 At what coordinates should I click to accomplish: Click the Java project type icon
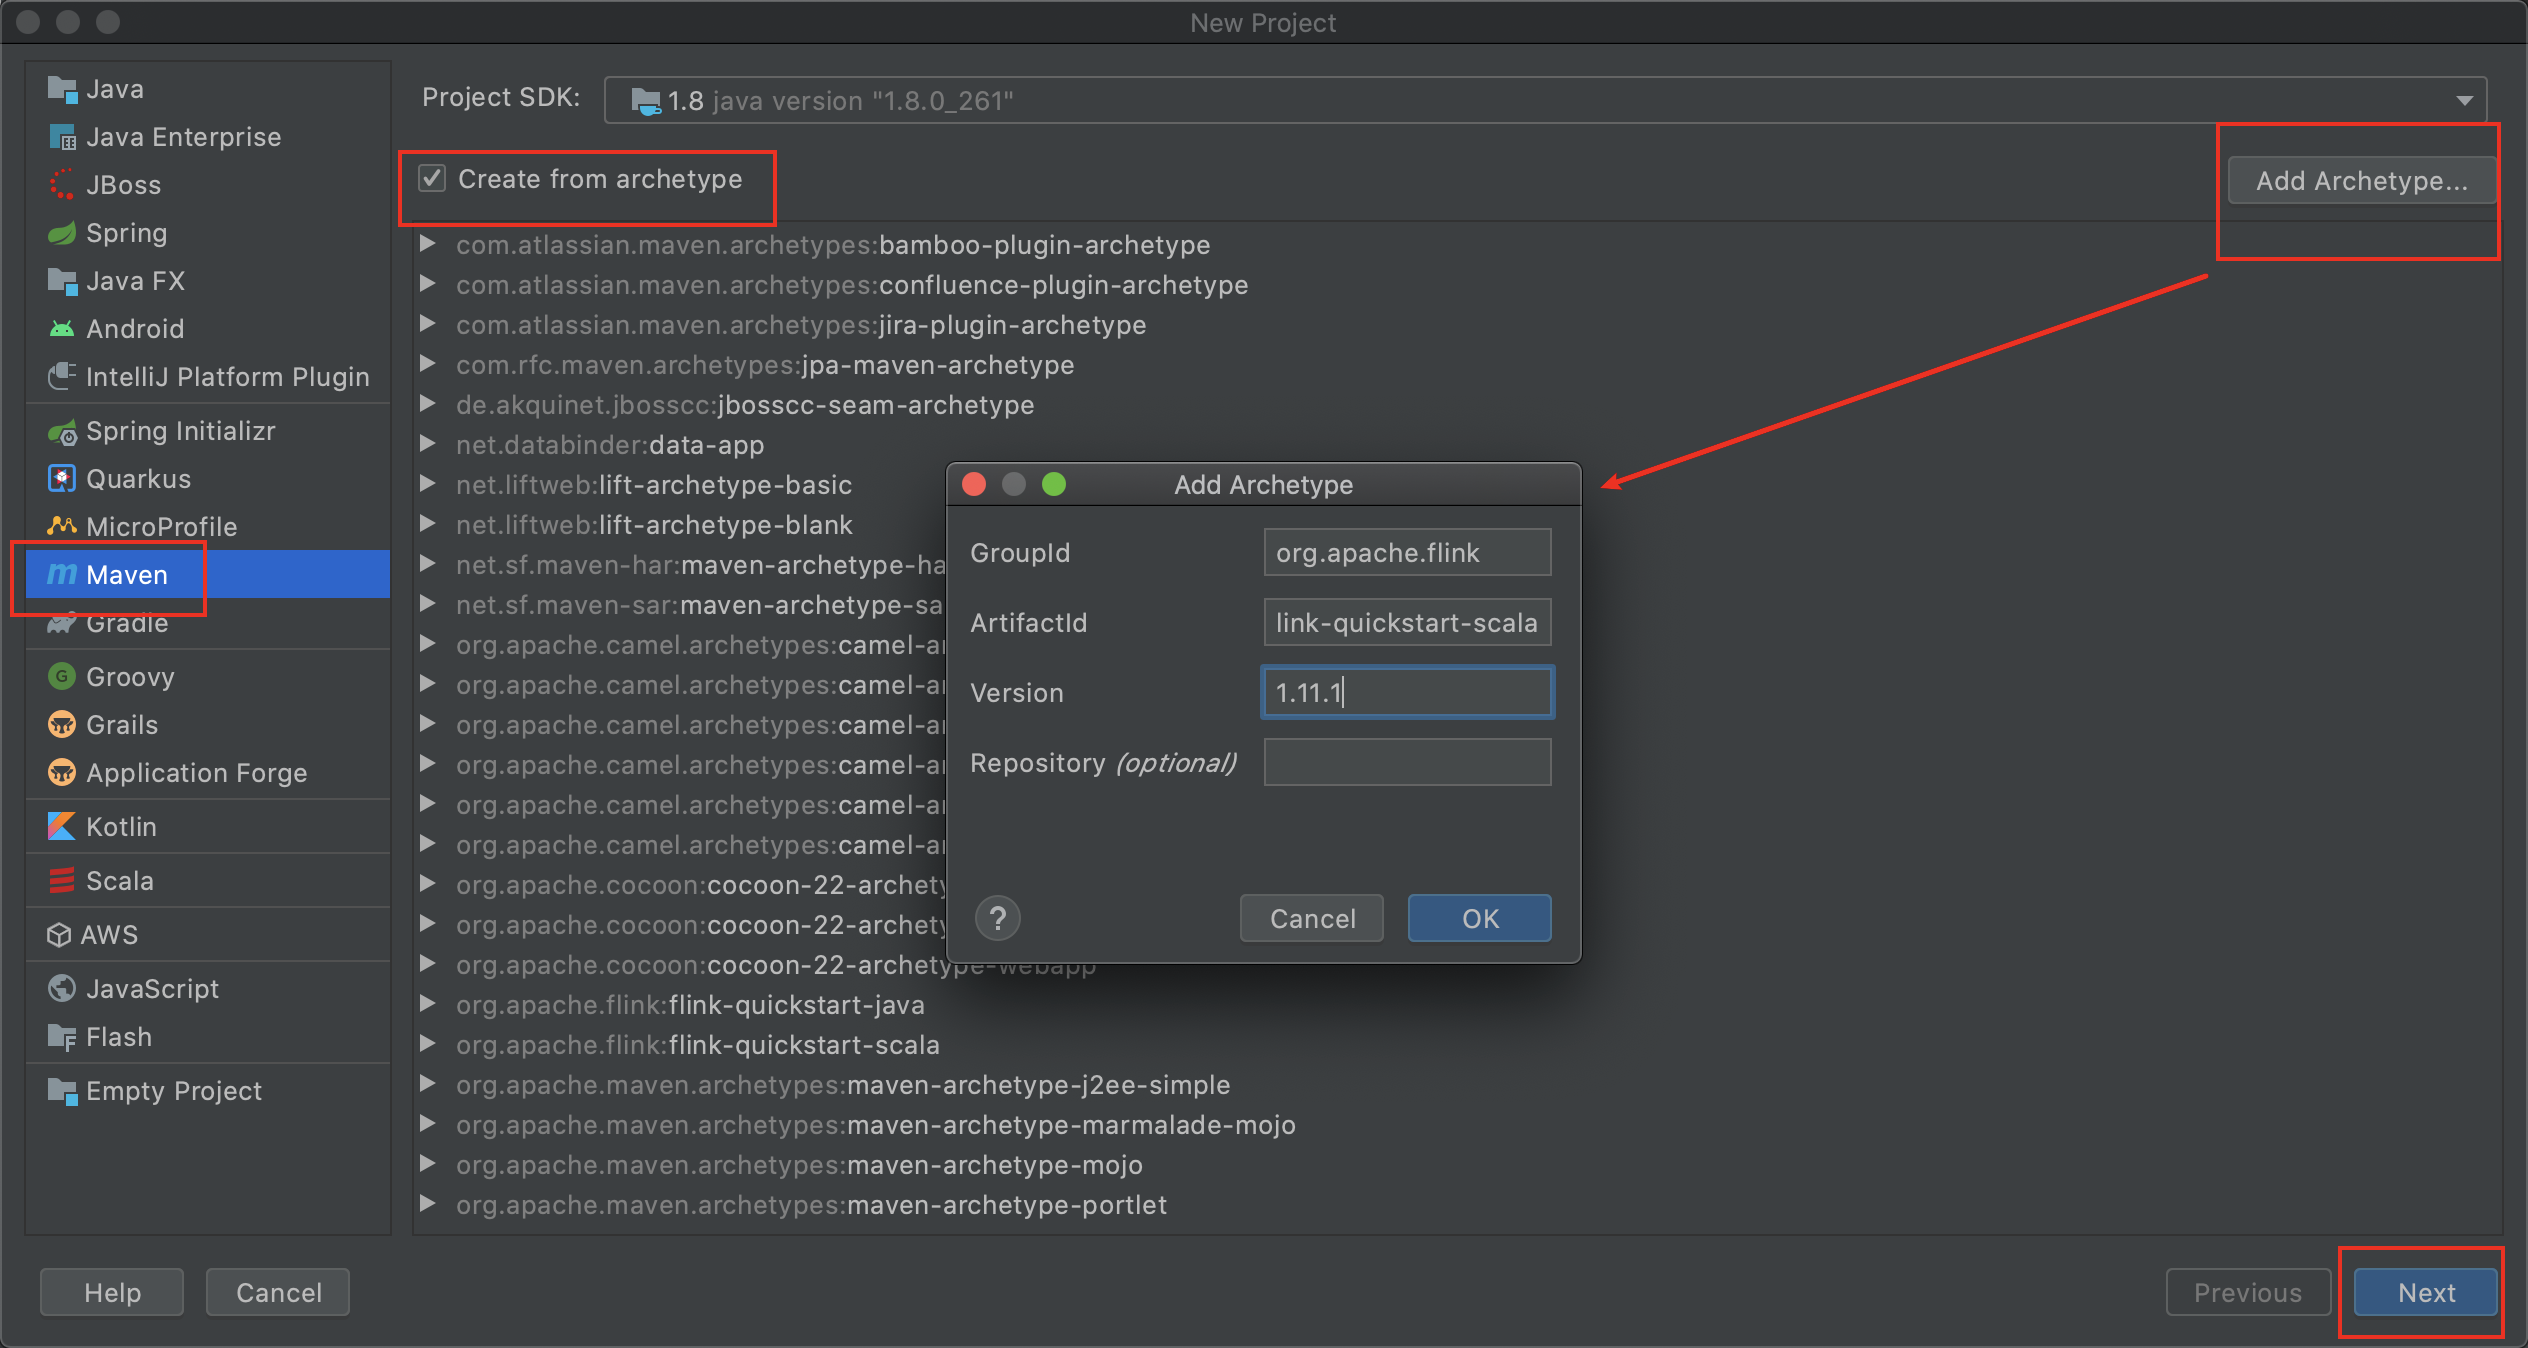(62, 90)
